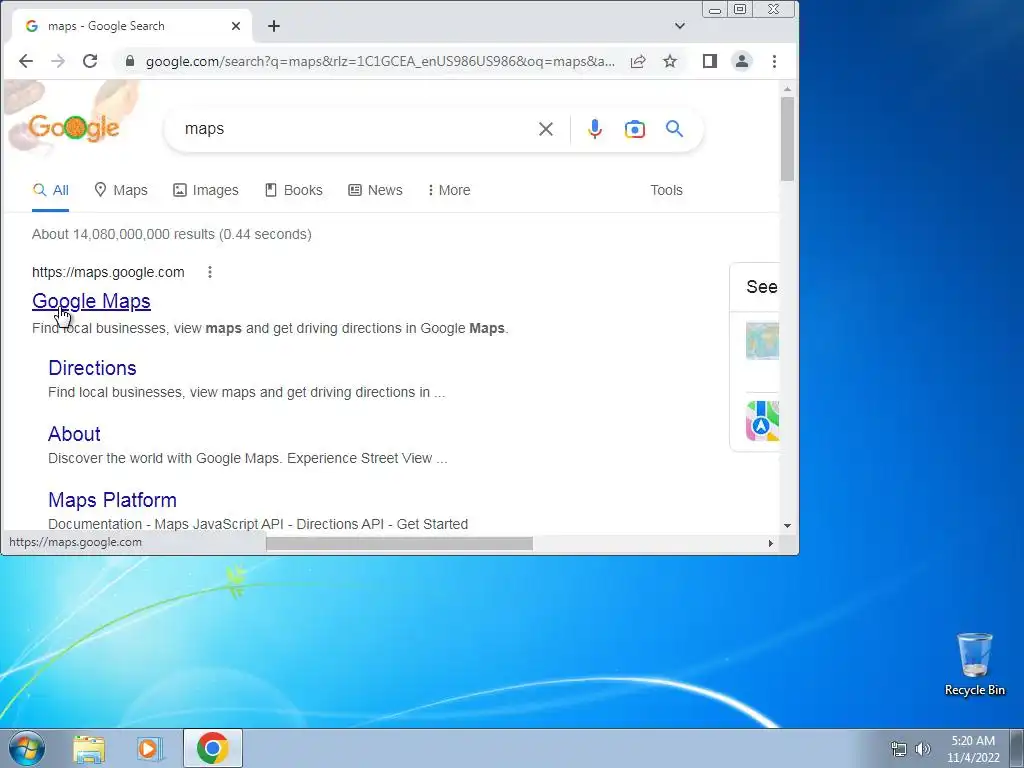The image size is (1024, 768).
Task: Toggle the Chrome side panel
Action: click(x=710, y=61)
